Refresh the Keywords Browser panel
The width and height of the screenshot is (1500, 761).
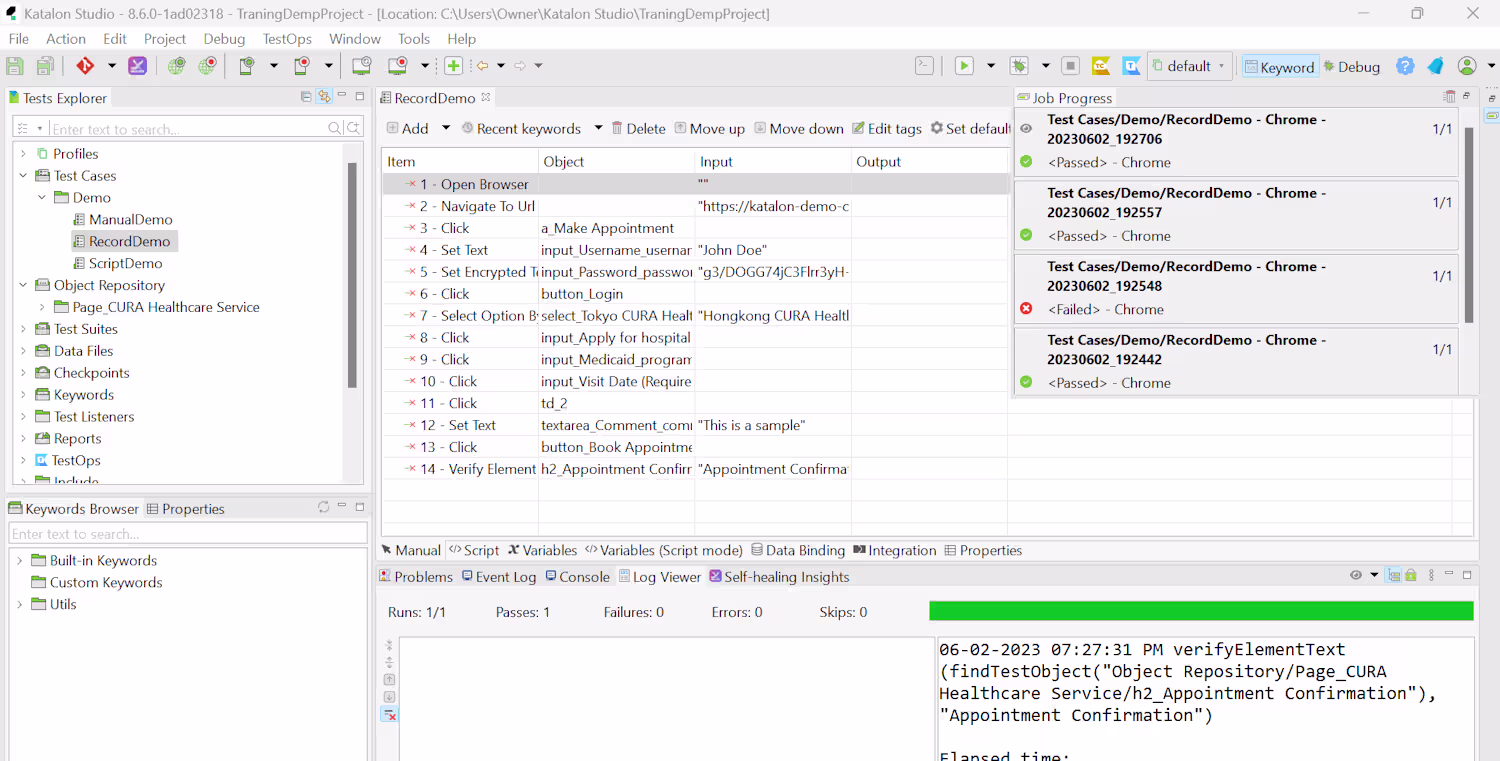tap(323, 508)
